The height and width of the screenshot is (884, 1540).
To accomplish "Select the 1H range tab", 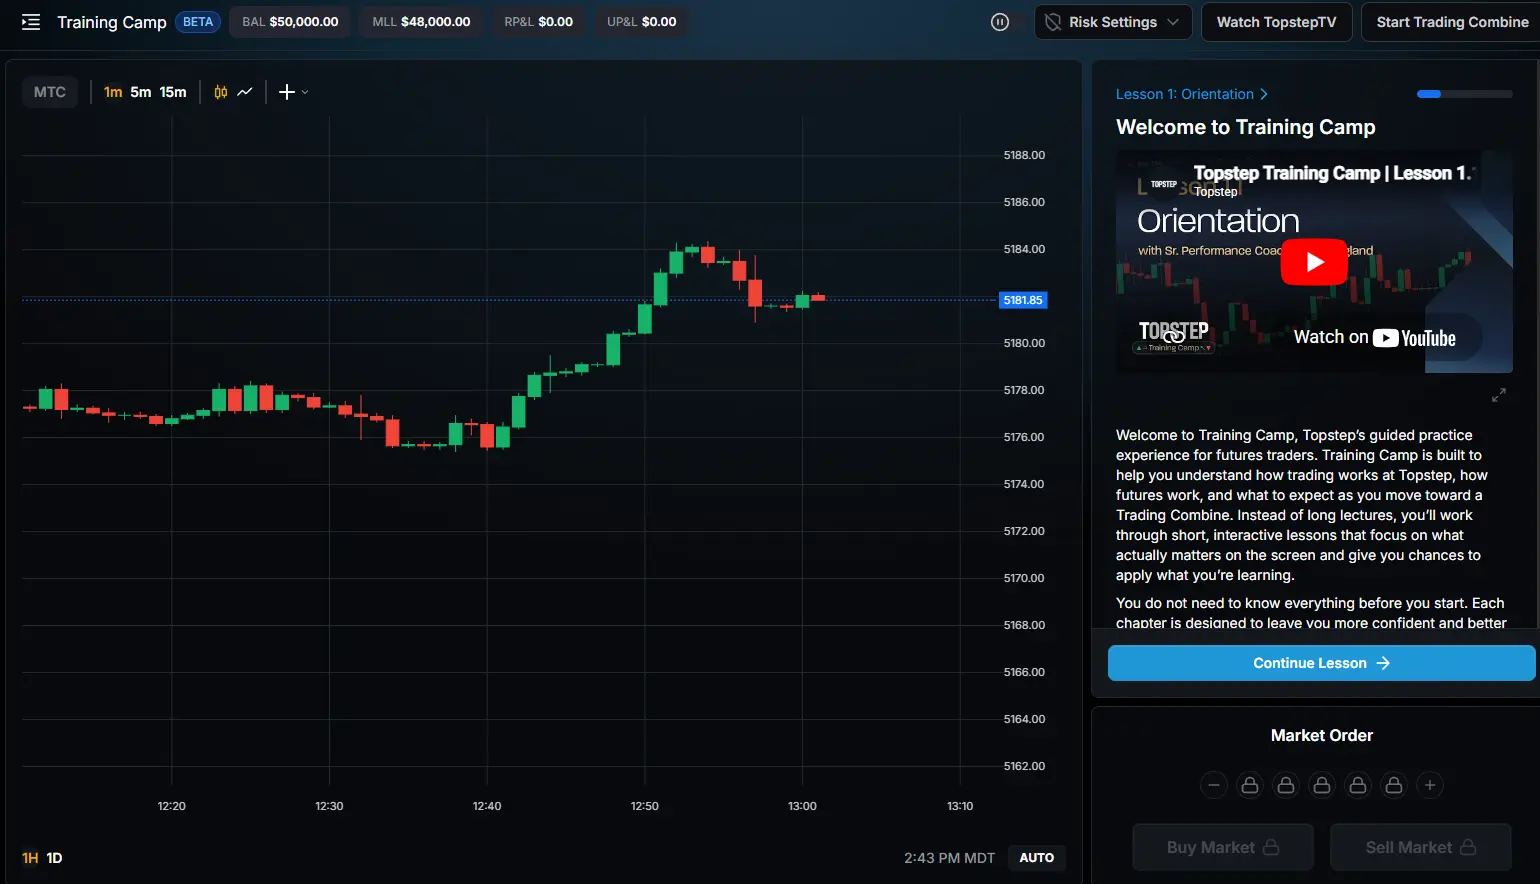I will [29, 857].
